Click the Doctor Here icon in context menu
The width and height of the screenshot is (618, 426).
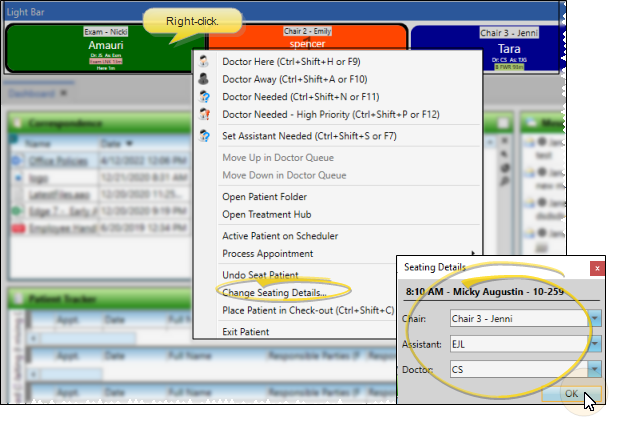click(x=205, y=62)
